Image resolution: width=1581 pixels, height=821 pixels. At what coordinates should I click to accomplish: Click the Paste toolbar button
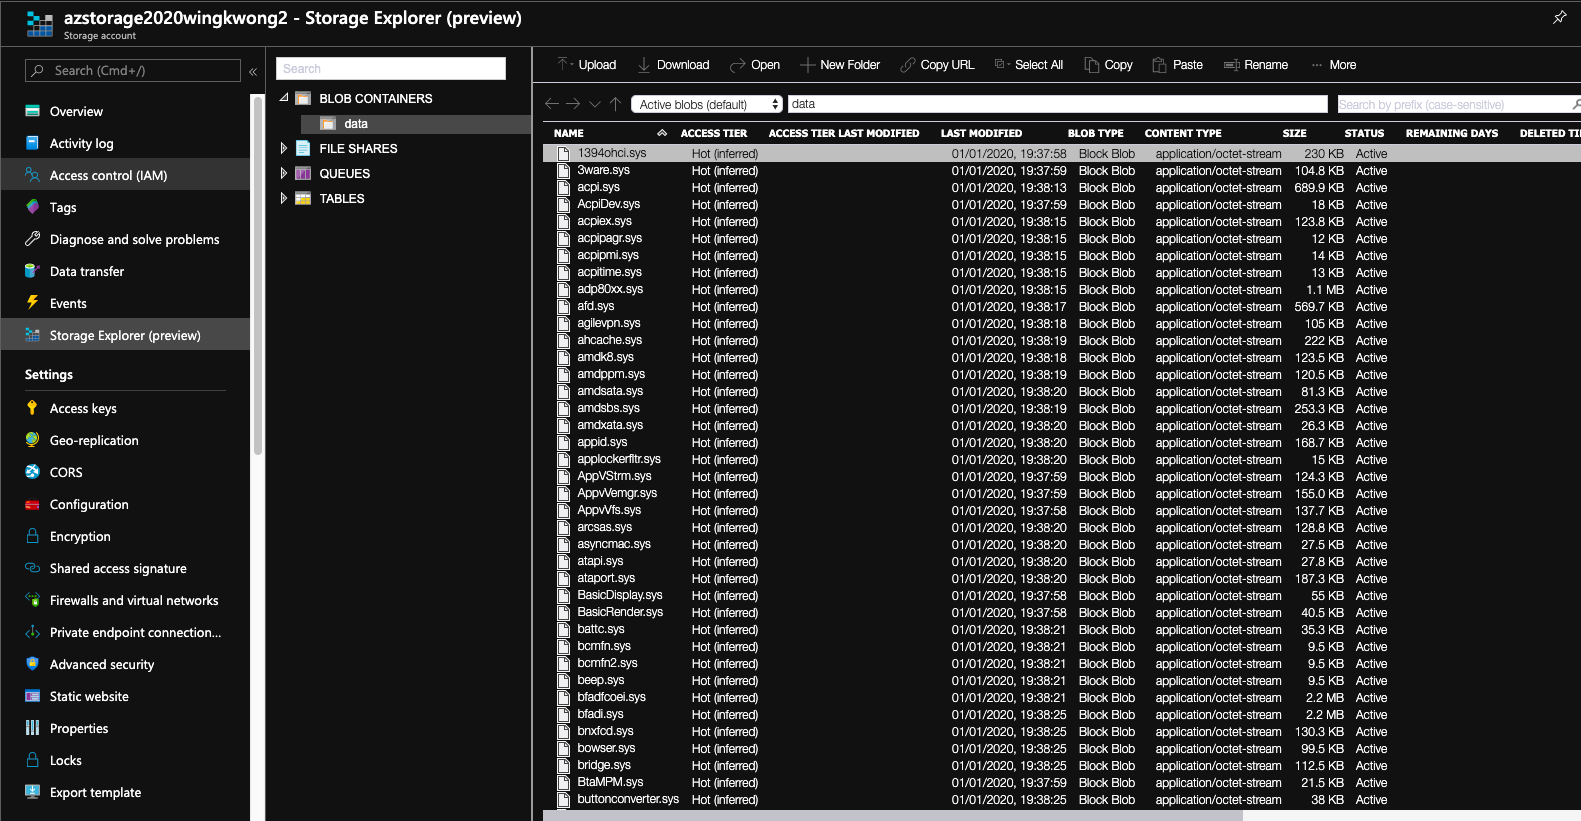pos(1177,65)
